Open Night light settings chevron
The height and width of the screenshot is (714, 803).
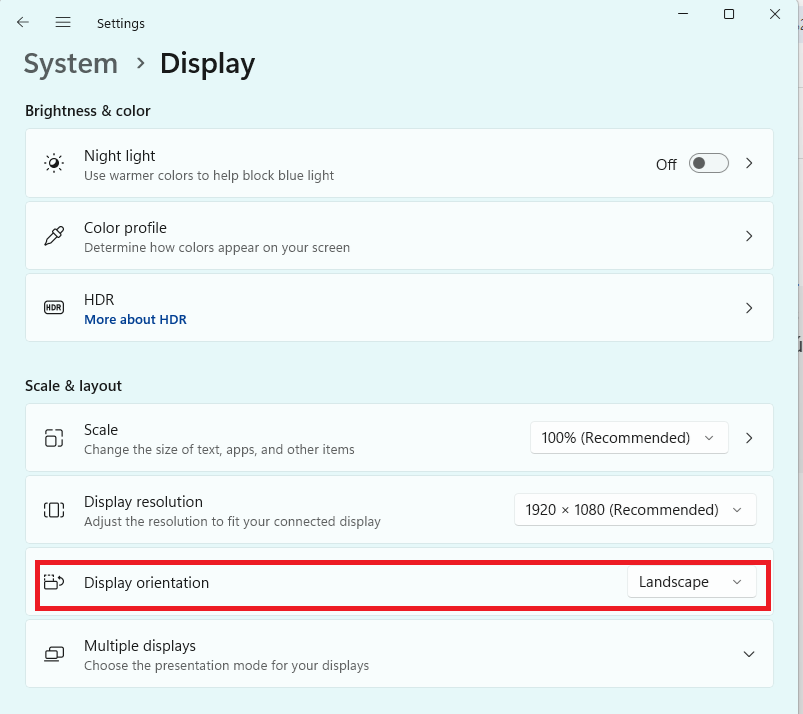(x=749, y=163)
